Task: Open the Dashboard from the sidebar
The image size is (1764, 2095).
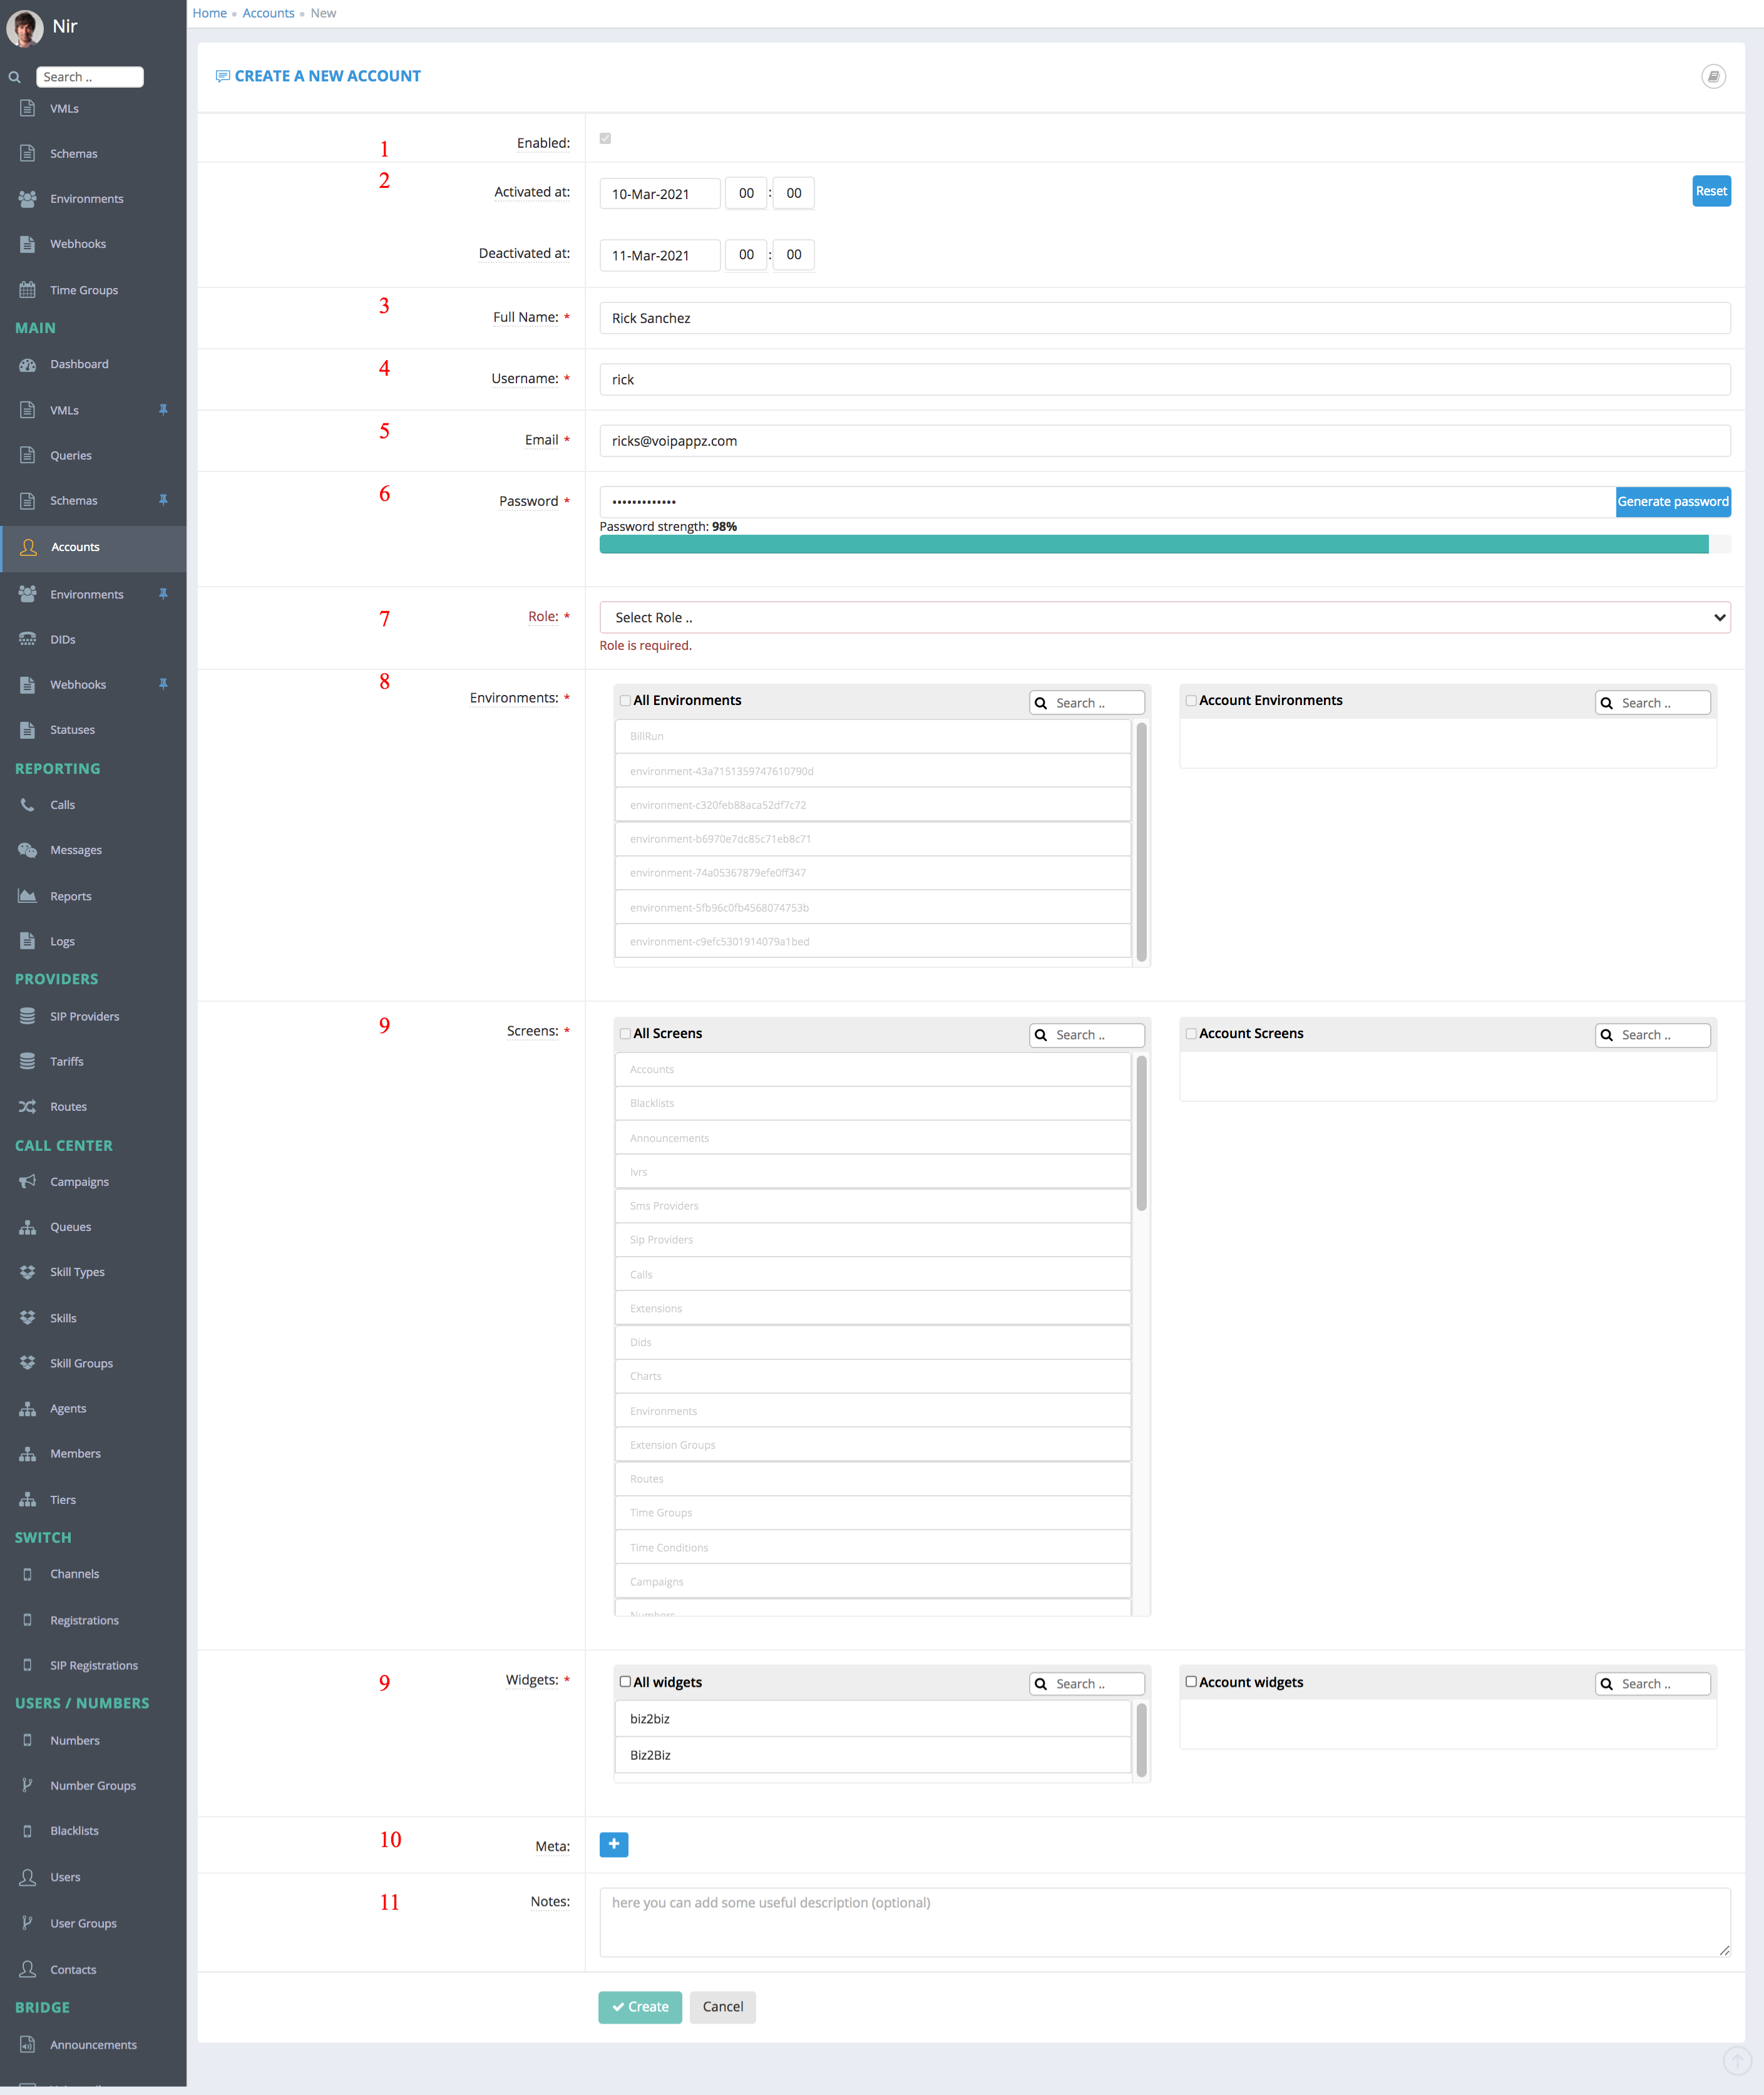Action: [x=79, y=364]
